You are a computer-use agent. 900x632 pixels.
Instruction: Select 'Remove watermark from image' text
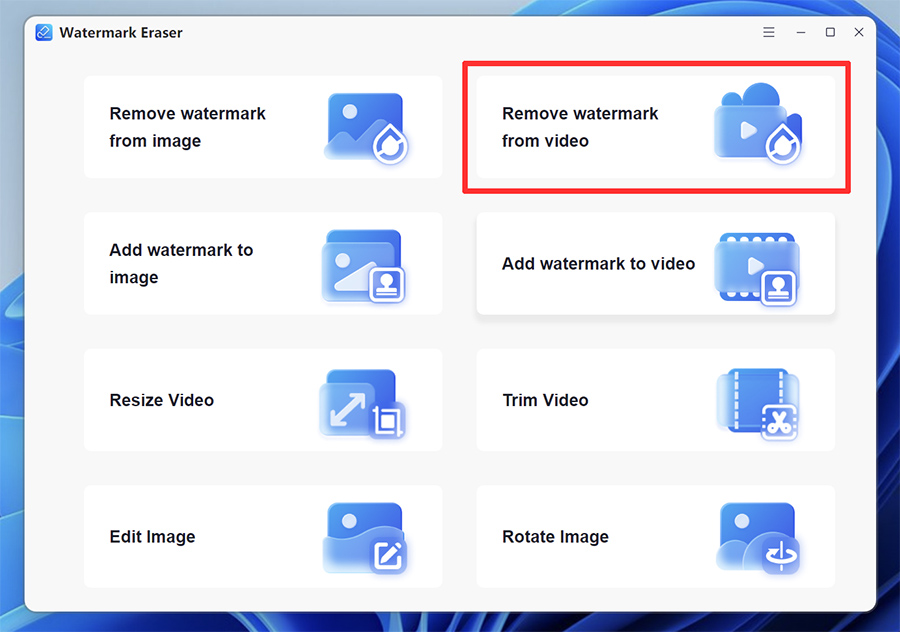click(x=188, y=127)
